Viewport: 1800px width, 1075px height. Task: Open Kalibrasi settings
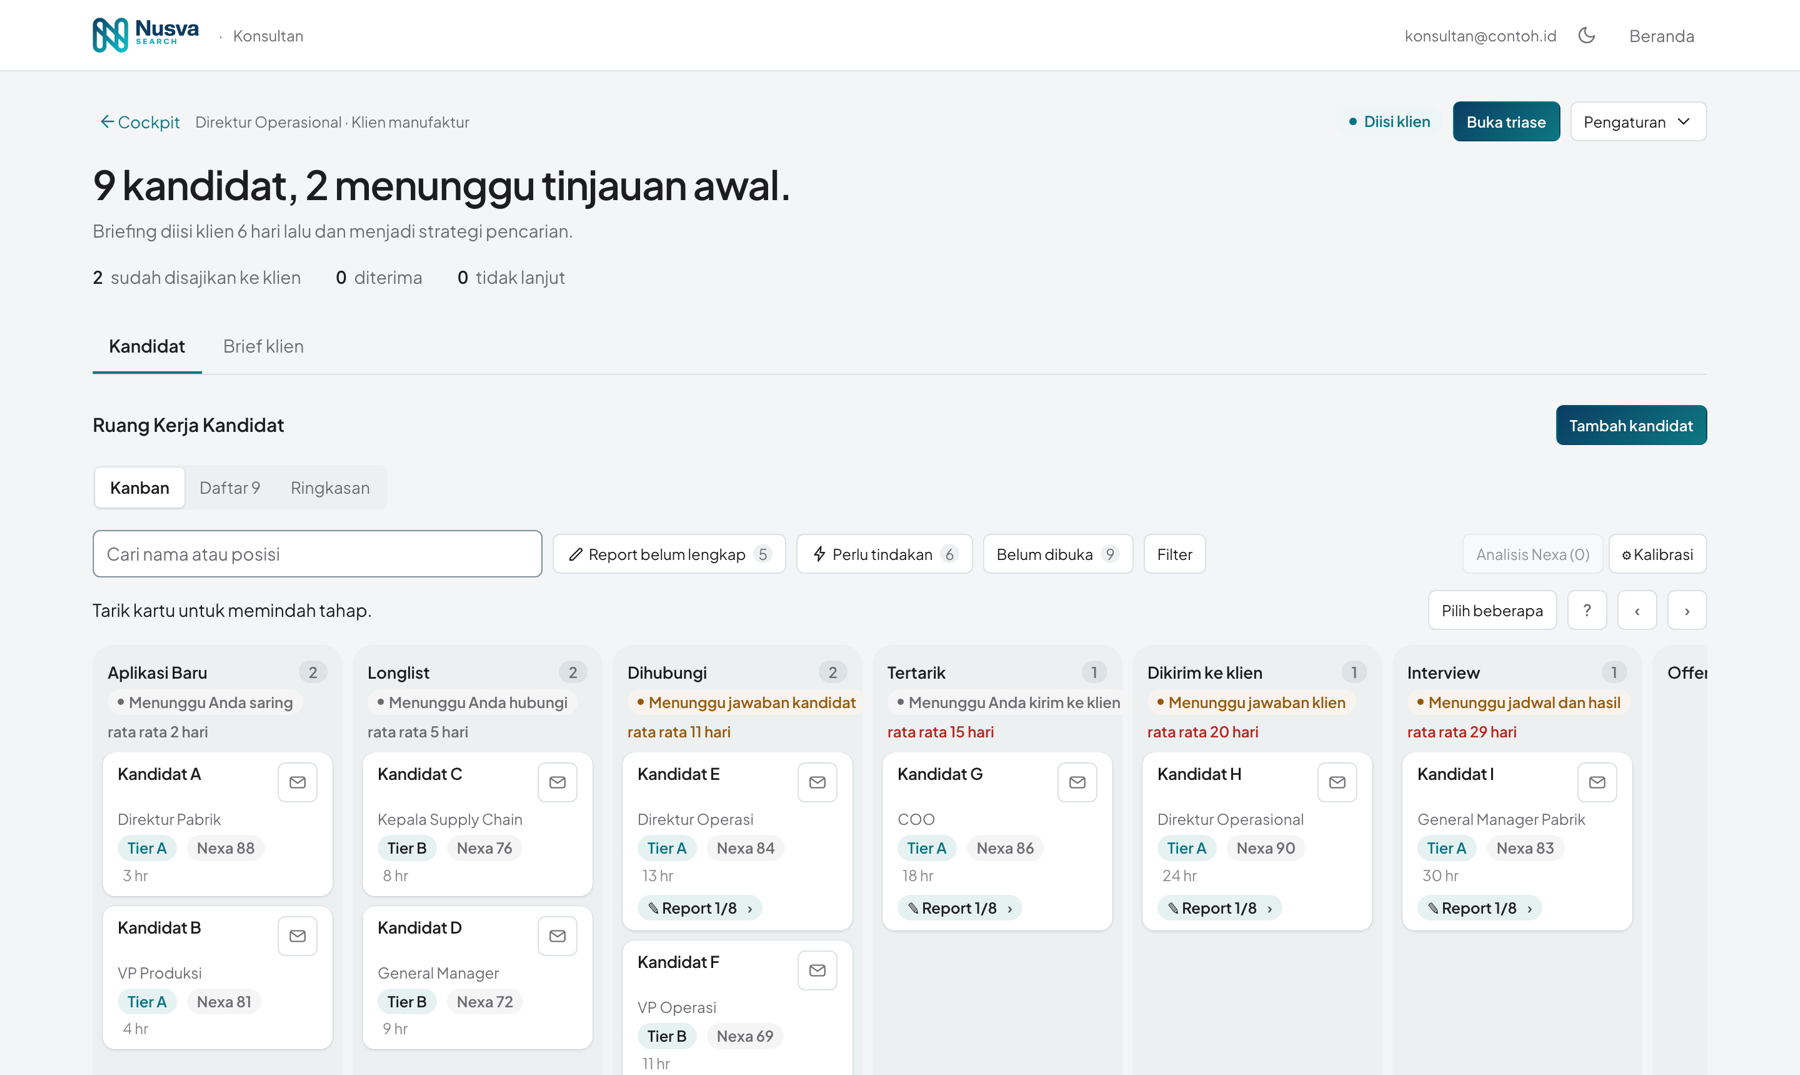click(x=1658, y=554)
